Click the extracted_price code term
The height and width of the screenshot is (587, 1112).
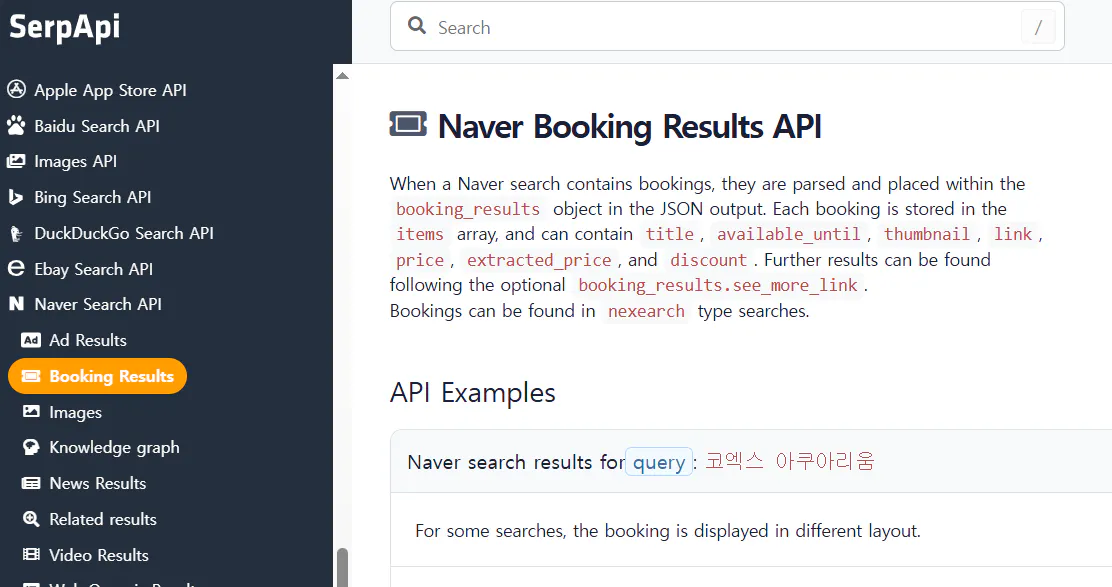(539, 260)
